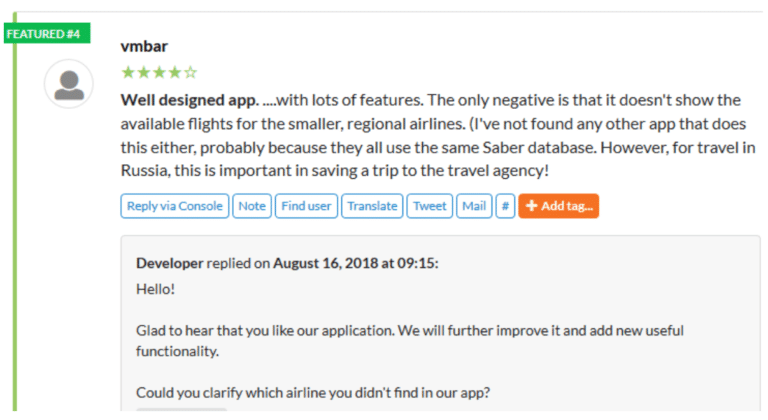The width and height of the screenshot is (768, 420).
Task: Select the fourth green rating star
Action: pyautogui.click(x=175, y=73)
